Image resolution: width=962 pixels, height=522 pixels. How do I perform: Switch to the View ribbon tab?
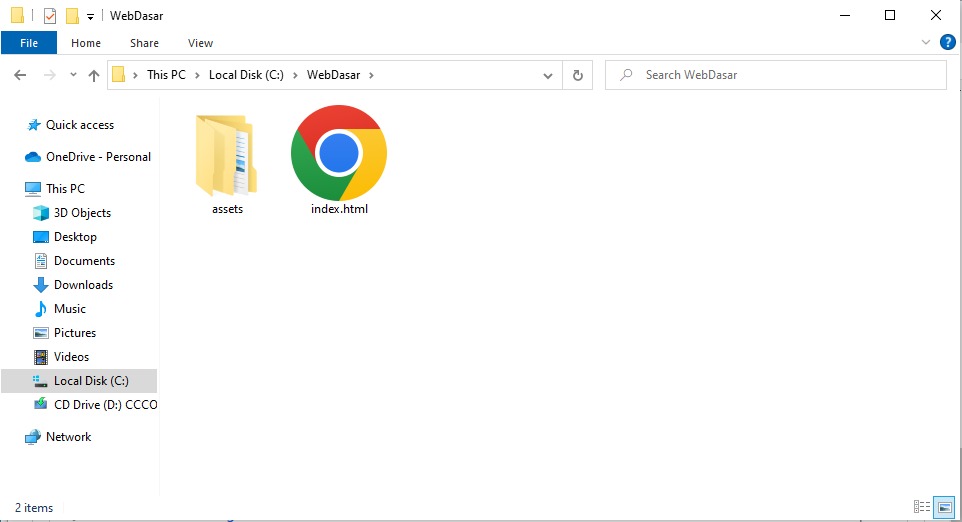pos(200,43)
